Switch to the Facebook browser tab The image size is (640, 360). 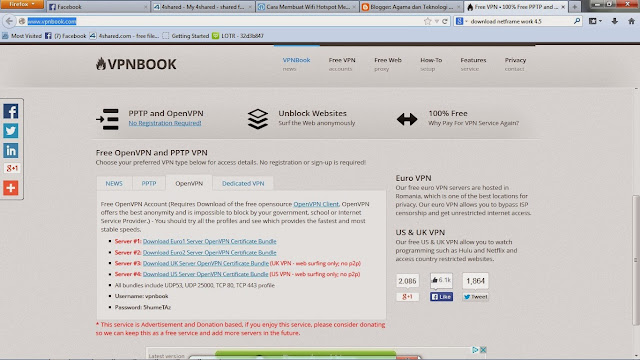tap(98, 7)
